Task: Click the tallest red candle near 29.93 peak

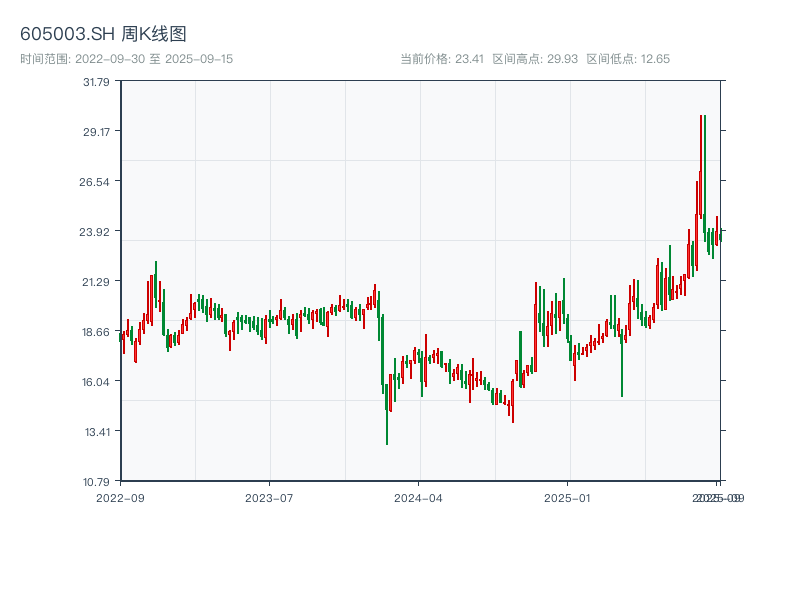Action: [701, 168]
